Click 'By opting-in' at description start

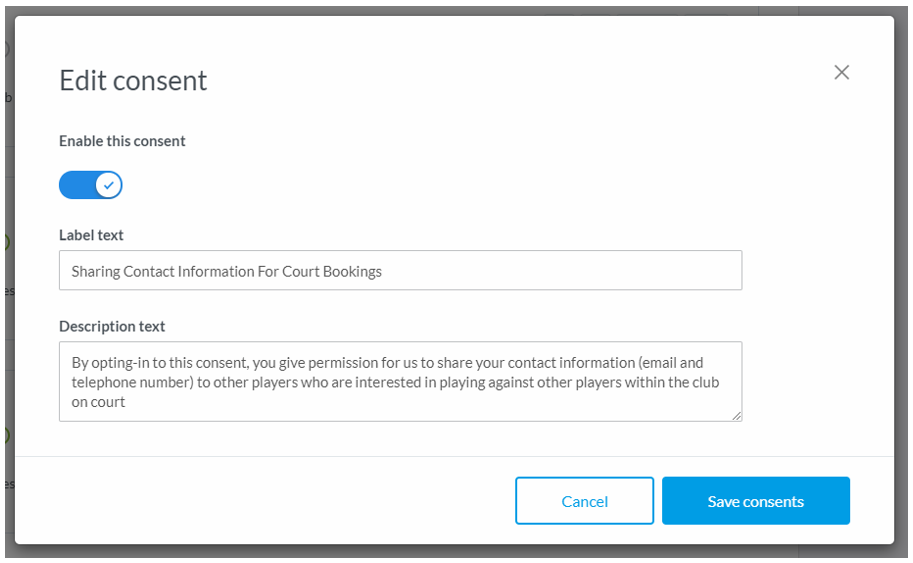pos(110,363)
